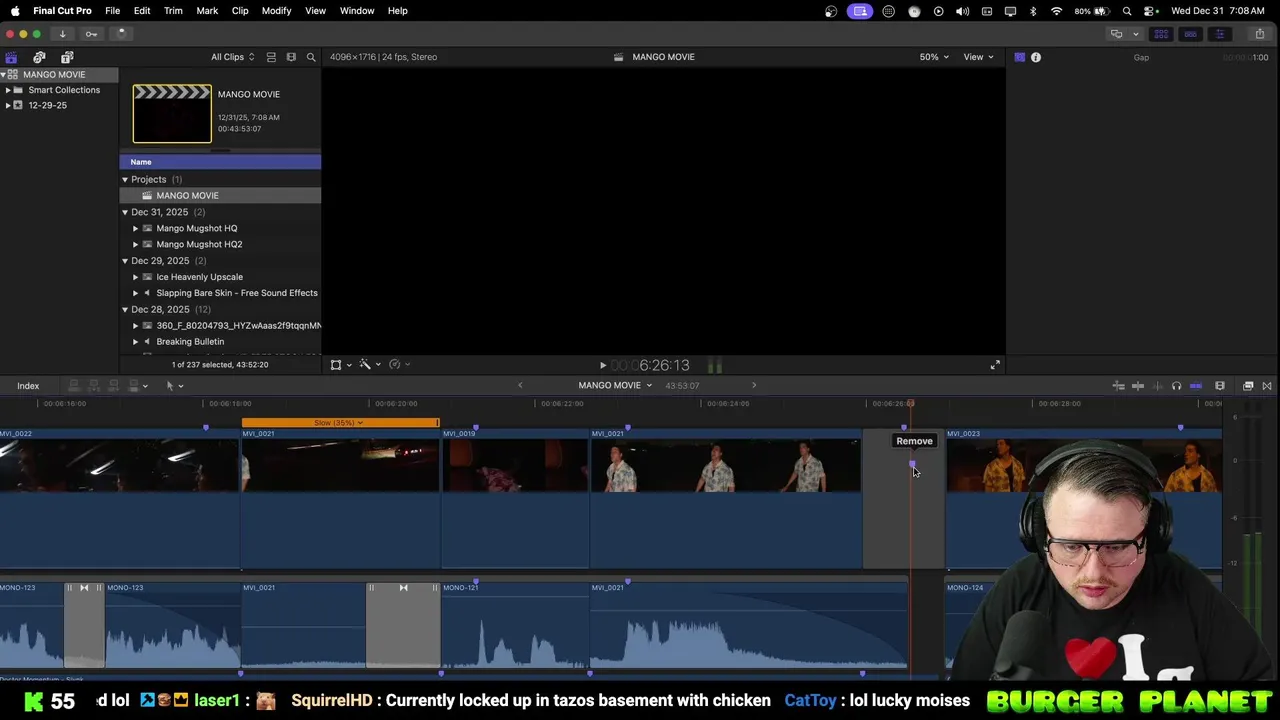1280x720 pixels.
Task: Toggle solo headphones button
Action: click(1176, 386)
